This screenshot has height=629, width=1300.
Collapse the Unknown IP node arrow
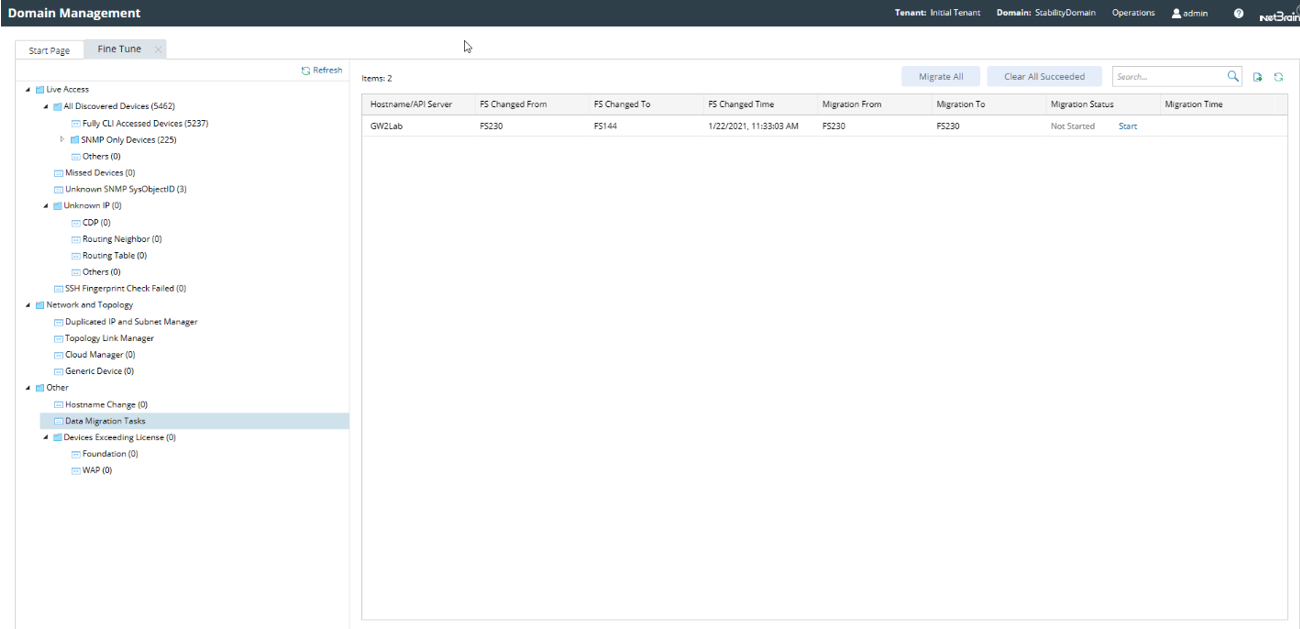tap(46, 206)
